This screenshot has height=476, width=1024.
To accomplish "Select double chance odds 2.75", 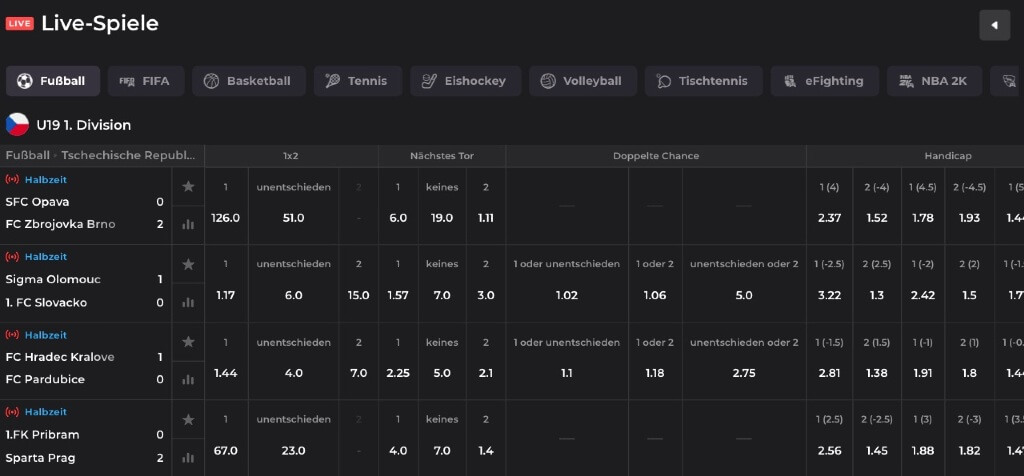I will [744, 360].
